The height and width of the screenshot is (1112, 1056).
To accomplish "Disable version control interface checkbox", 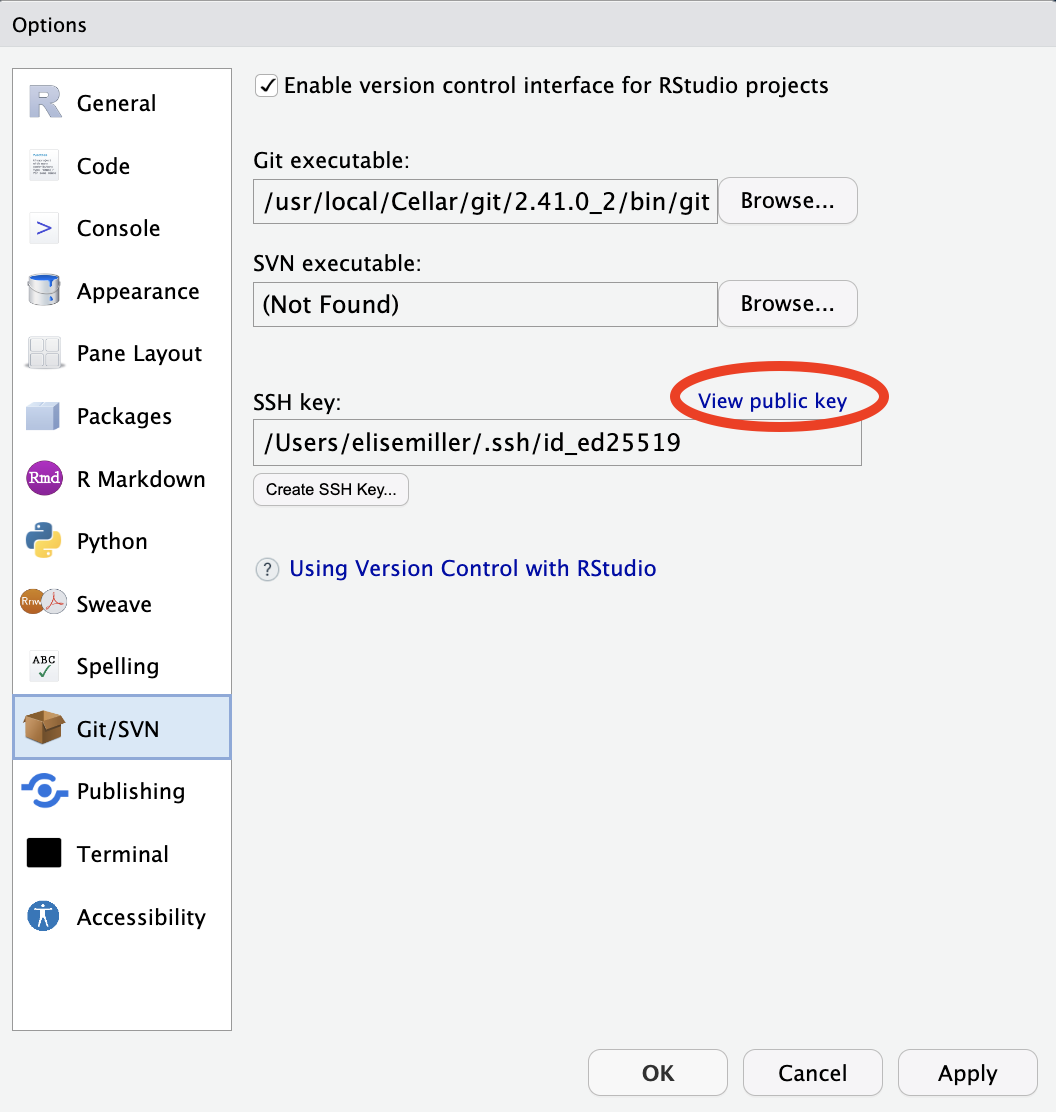I will 267,86.
